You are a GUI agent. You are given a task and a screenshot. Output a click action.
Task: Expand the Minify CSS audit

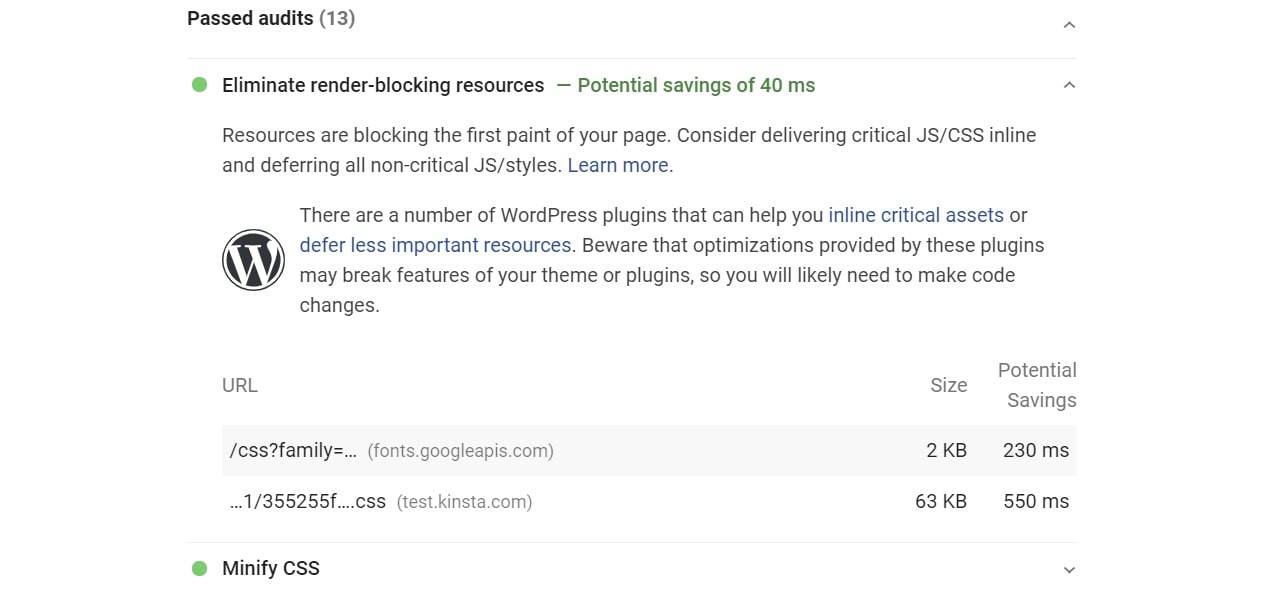[x=1069, y=568]
